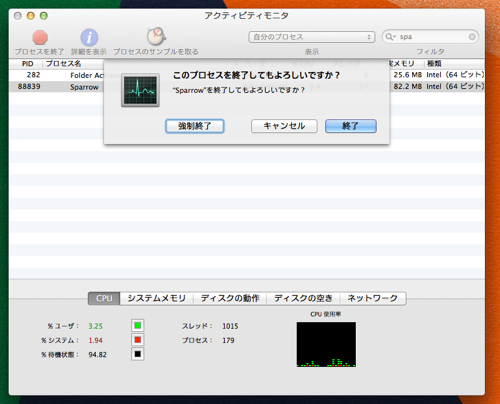
Task: Click the black % 待機状態 color swatch
Action: 138,354
